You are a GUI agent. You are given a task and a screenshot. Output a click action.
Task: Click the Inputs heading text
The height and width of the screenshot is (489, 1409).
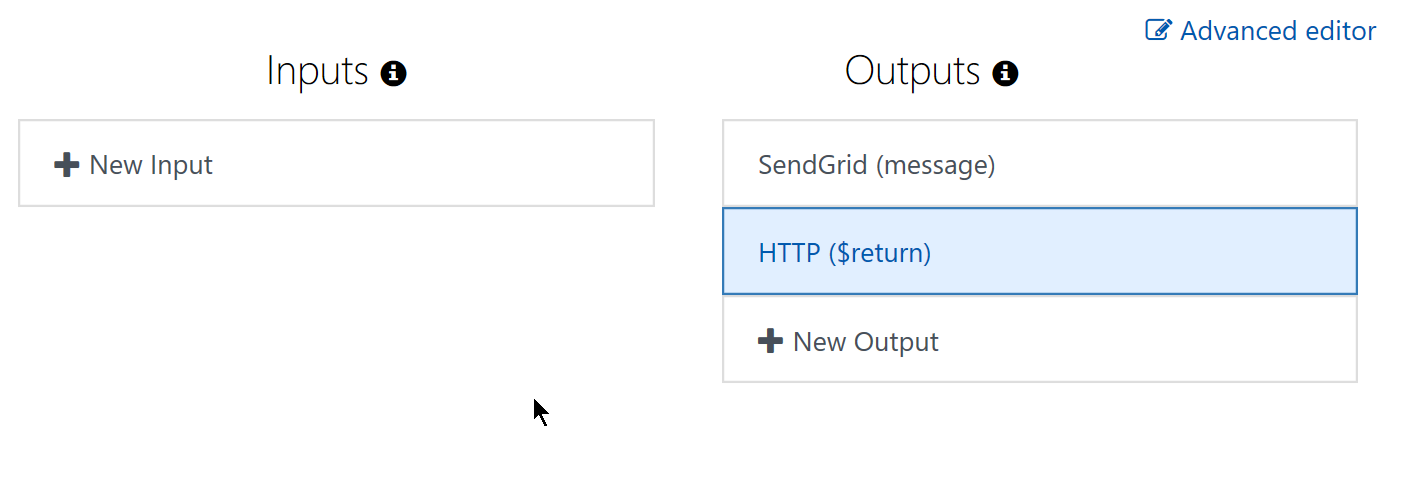318,72
